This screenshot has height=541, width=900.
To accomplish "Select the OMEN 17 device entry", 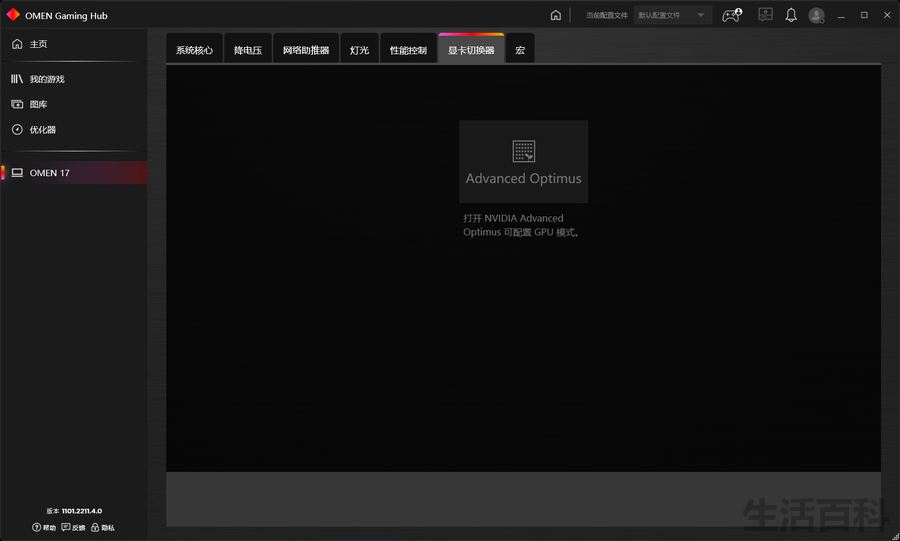I will [x=73, y=173].
